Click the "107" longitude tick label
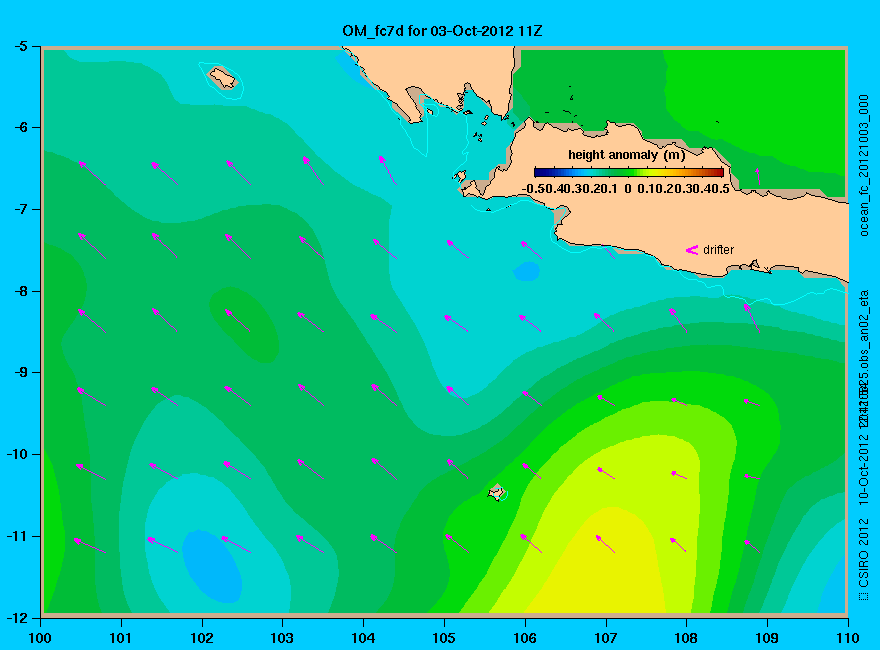 point(606,638)
